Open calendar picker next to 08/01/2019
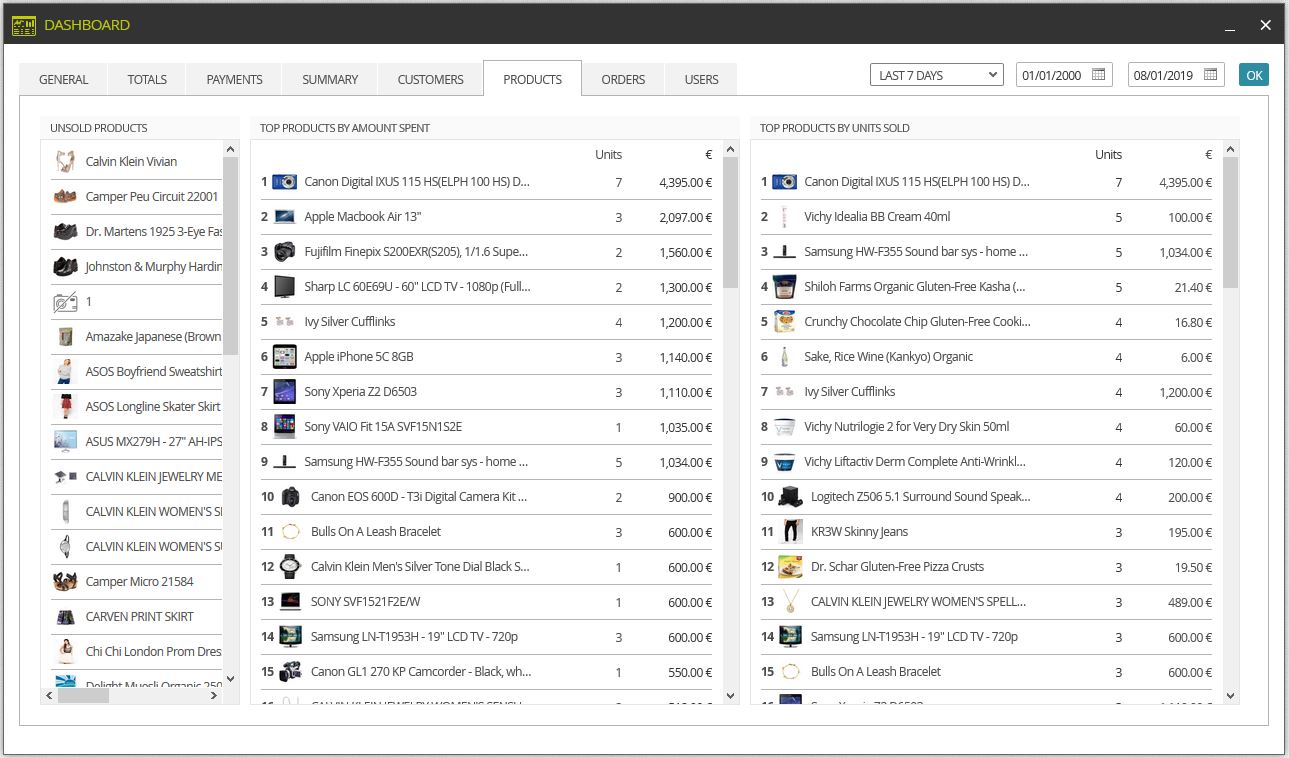The width and height of the screenshot is (1289, 758). tap(1211, 75)
